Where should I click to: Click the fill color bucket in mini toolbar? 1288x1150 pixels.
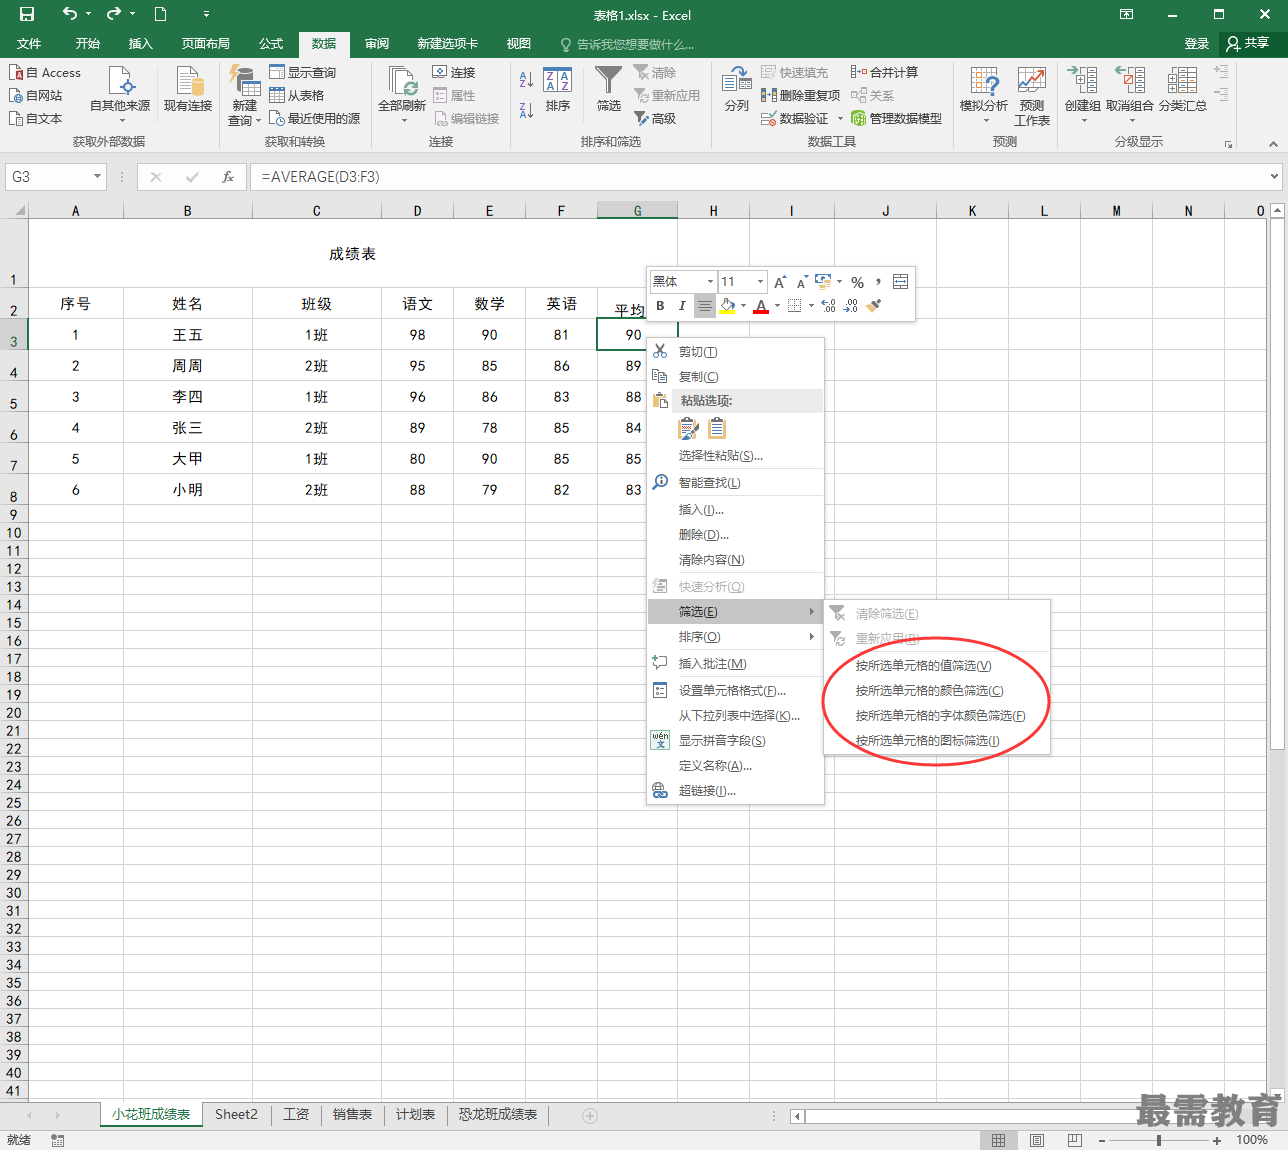tap(727, 306)
